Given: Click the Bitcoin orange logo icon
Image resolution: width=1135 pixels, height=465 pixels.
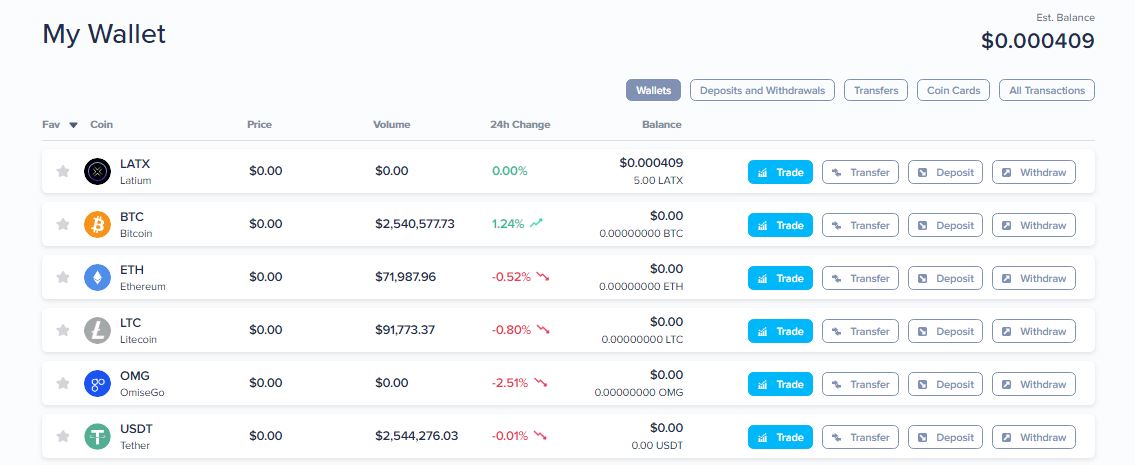Looking at the screenshot, I should coord(97,225).
